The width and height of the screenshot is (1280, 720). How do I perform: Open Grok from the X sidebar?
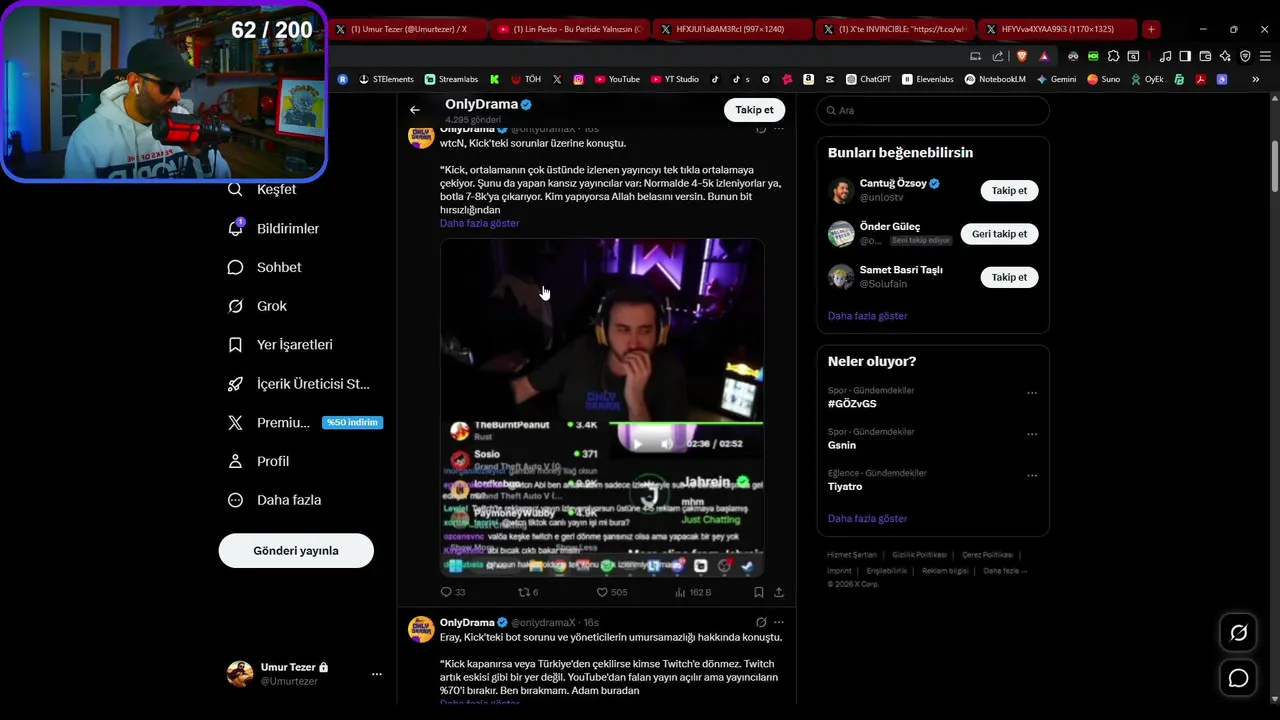point(257,306)
